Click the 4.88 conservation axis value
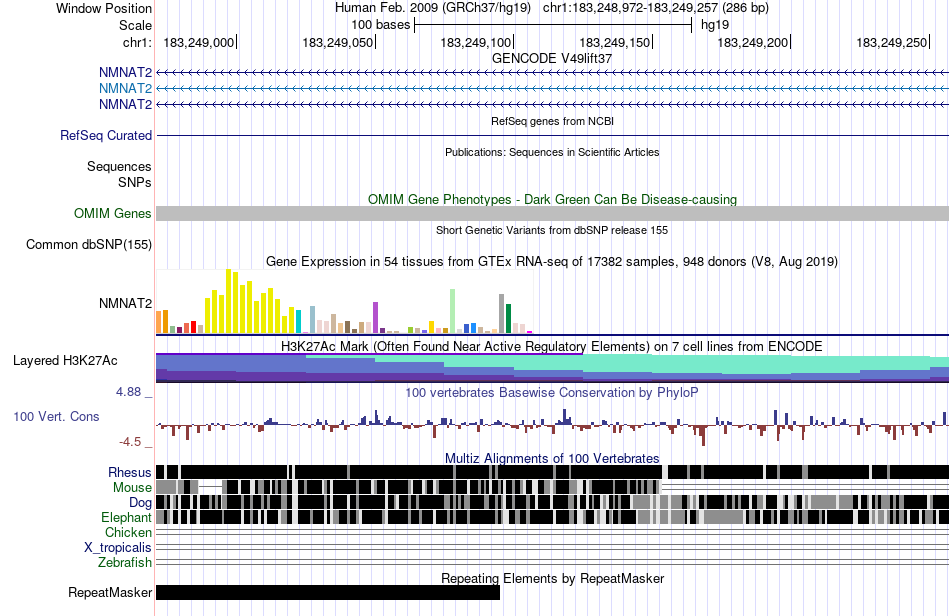950x616 pixels. pyautogui.click(x=128, y=392)
